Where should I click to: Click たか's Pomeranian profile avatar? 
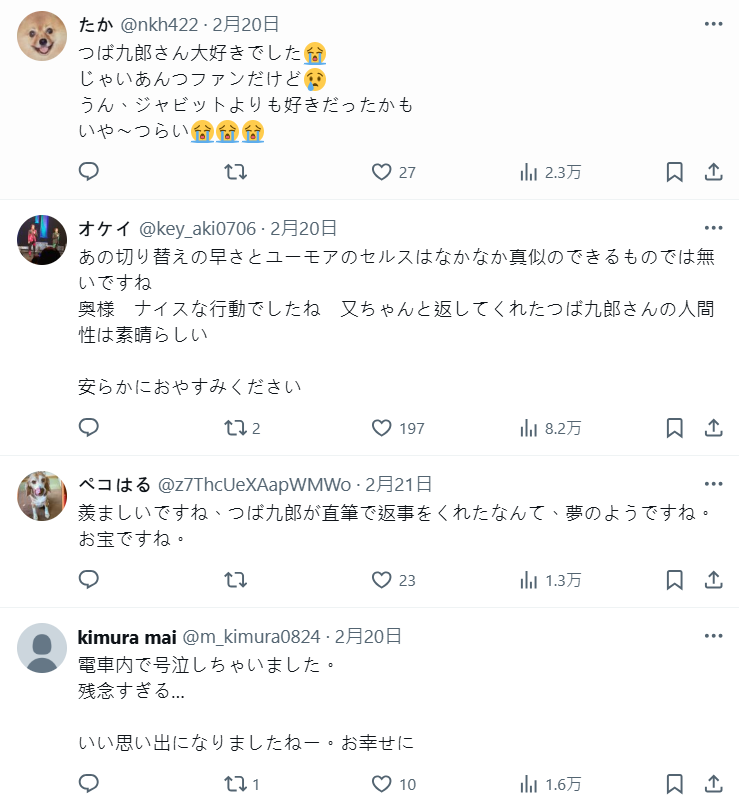(x=43, y=37)
